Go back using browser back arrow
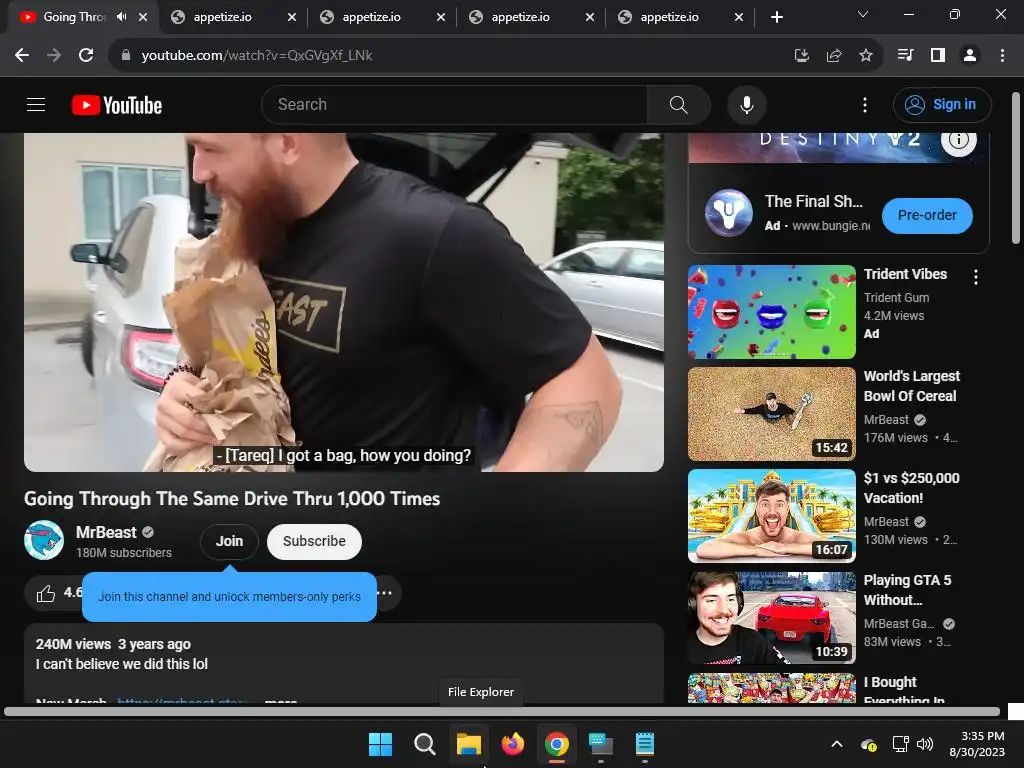This screenshot has width=1024, height=768. (x=22, y=56)
